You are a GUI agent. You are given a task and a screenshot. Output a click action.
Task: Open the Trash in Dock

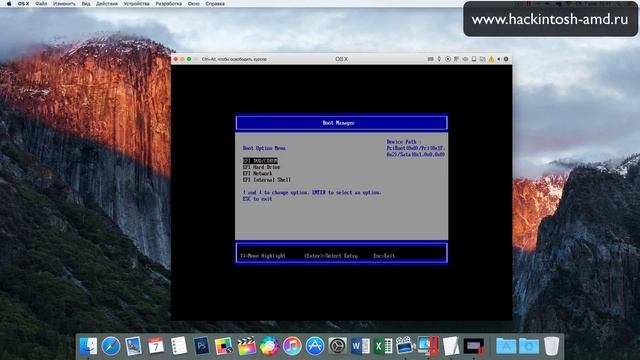[551, 346]
